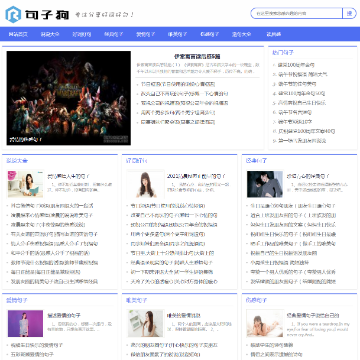Open the entry ranked 4 in the 热门句子 list

click(302, 93)
